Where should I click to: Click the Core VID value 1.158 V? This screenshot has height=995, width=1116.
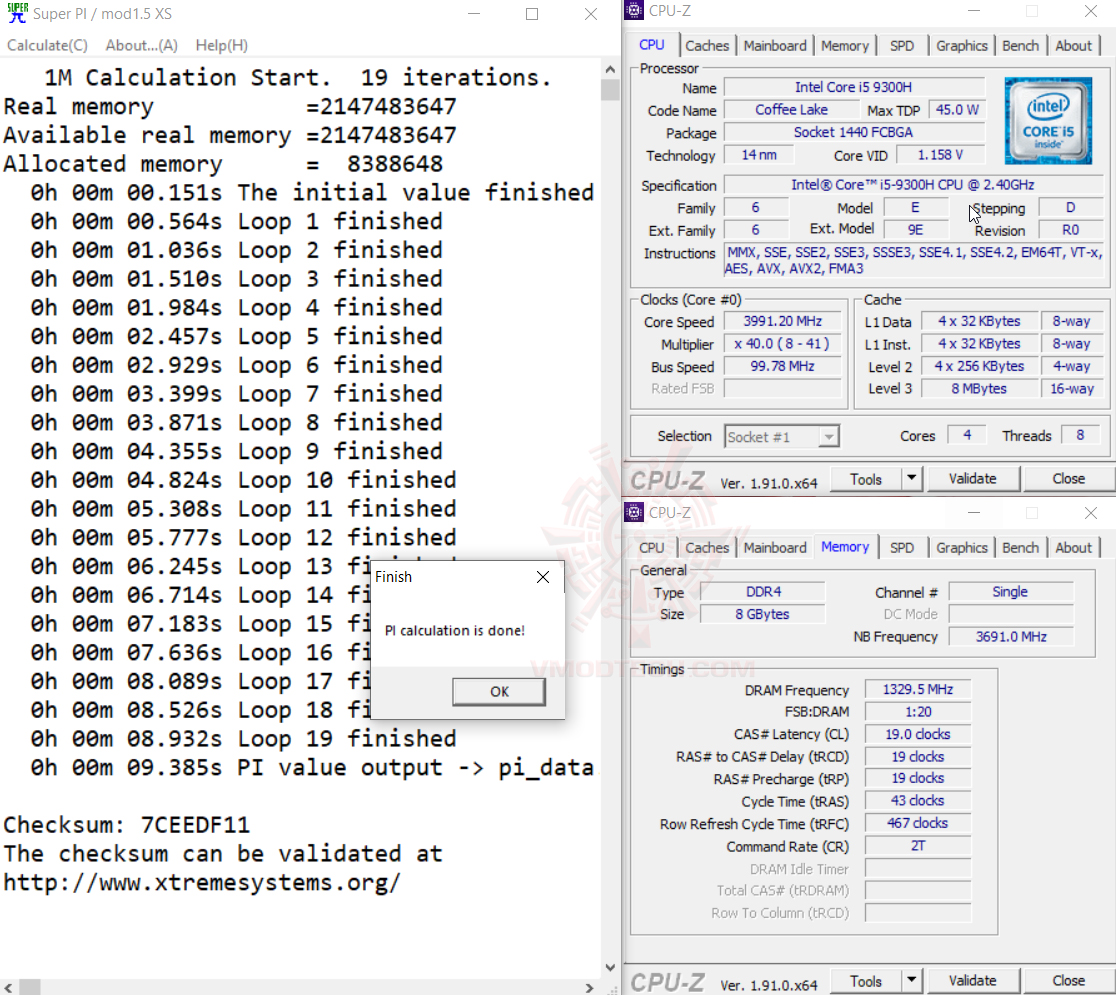coord(940,155)
